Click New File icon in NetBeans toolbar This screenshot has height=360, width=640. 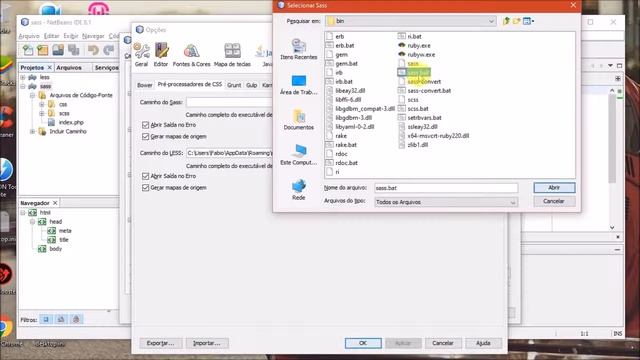coord(28,50)
